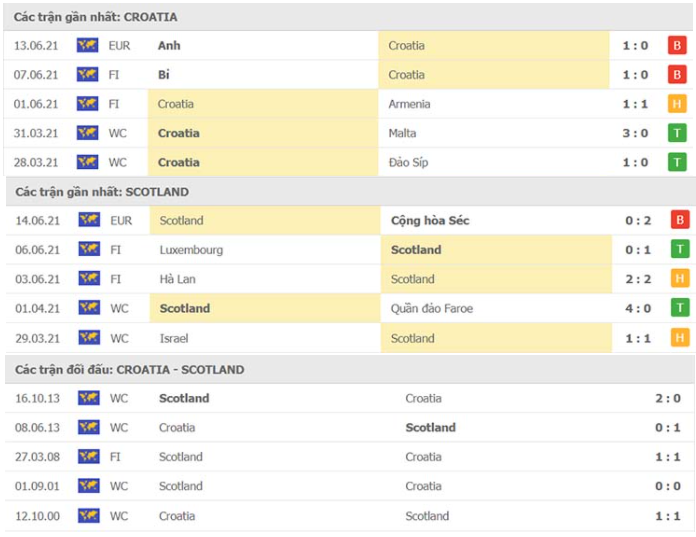This screenshot has height=537, width=696.
Task: Click the 'Các trận gần nhất: SCOTLAND' header
Action: 102,192
